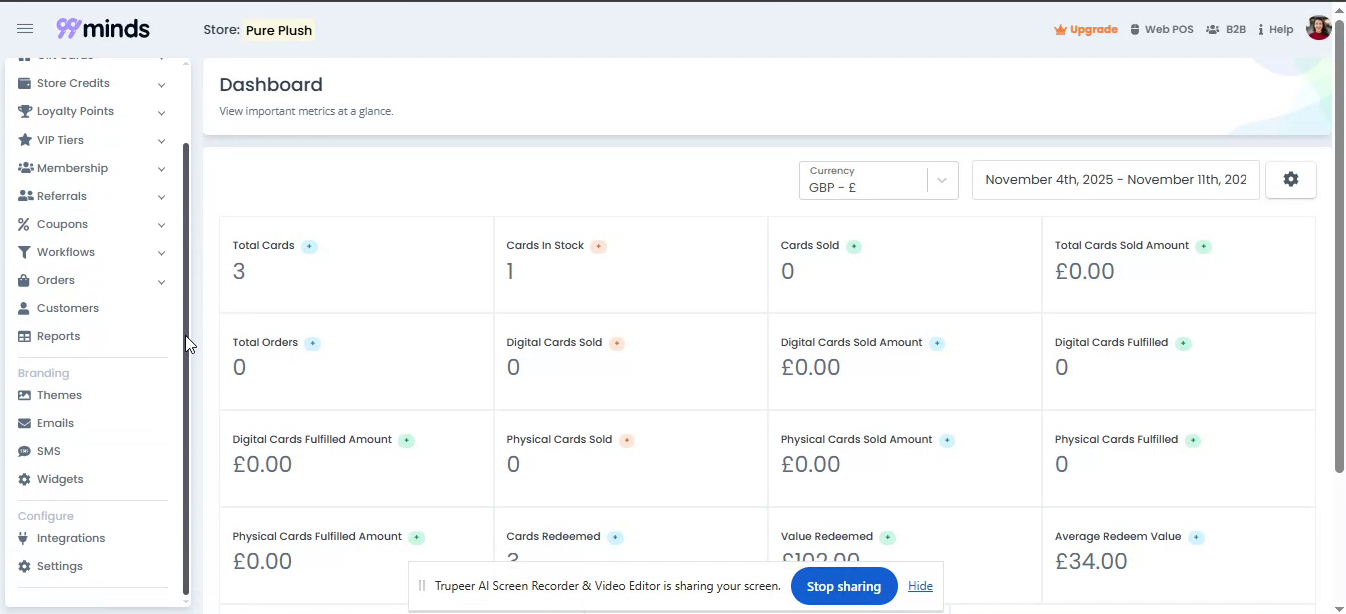Open the Integrations page

coord(70,538)
